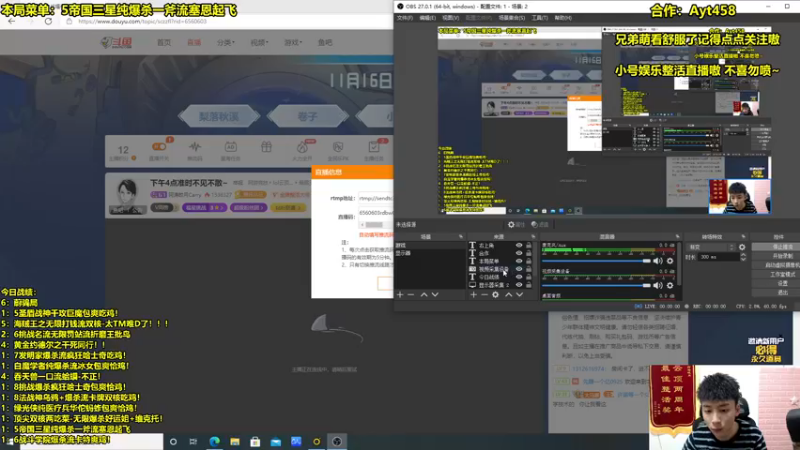800x450 pixels.
Task: Toggle visibility of 显示器采集 2 source
Action: click(x=519, y=285)
